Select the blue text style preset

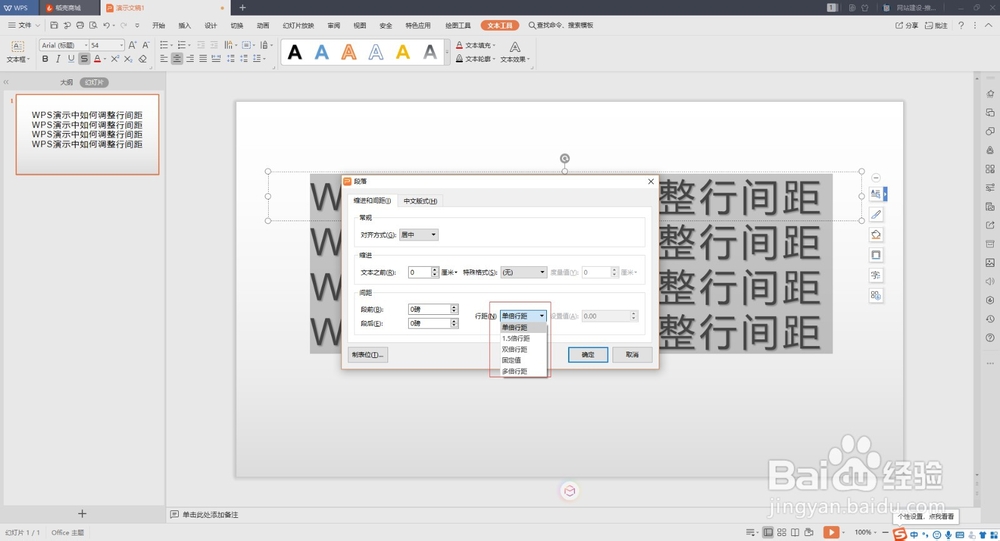322,52
